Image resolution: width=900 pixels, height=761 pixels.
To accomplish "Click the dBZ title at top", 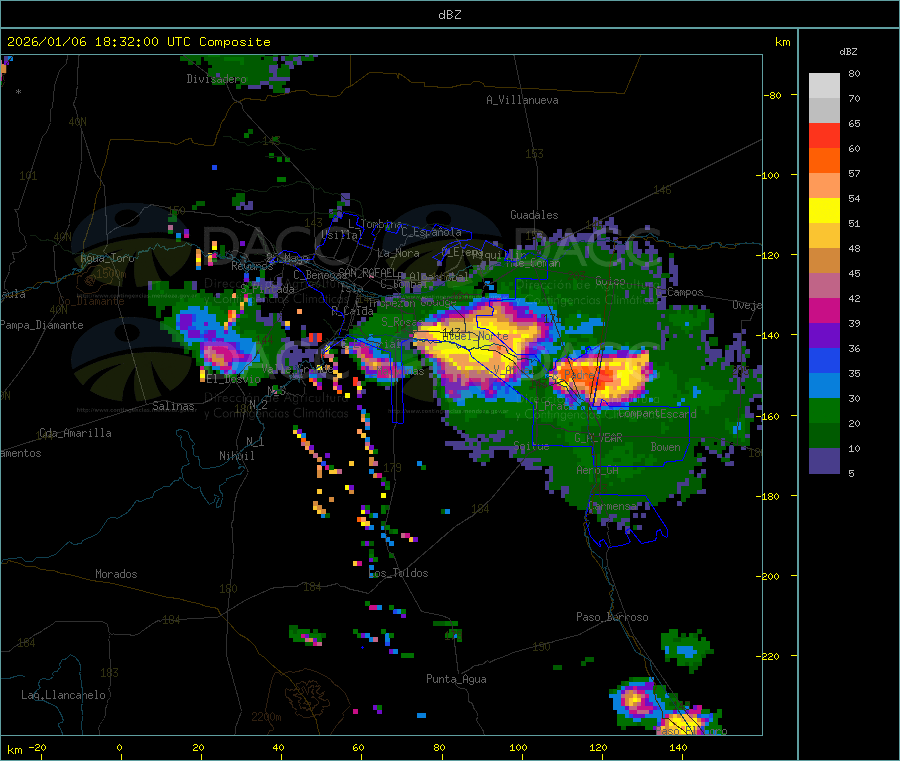I will click(449, 15).
